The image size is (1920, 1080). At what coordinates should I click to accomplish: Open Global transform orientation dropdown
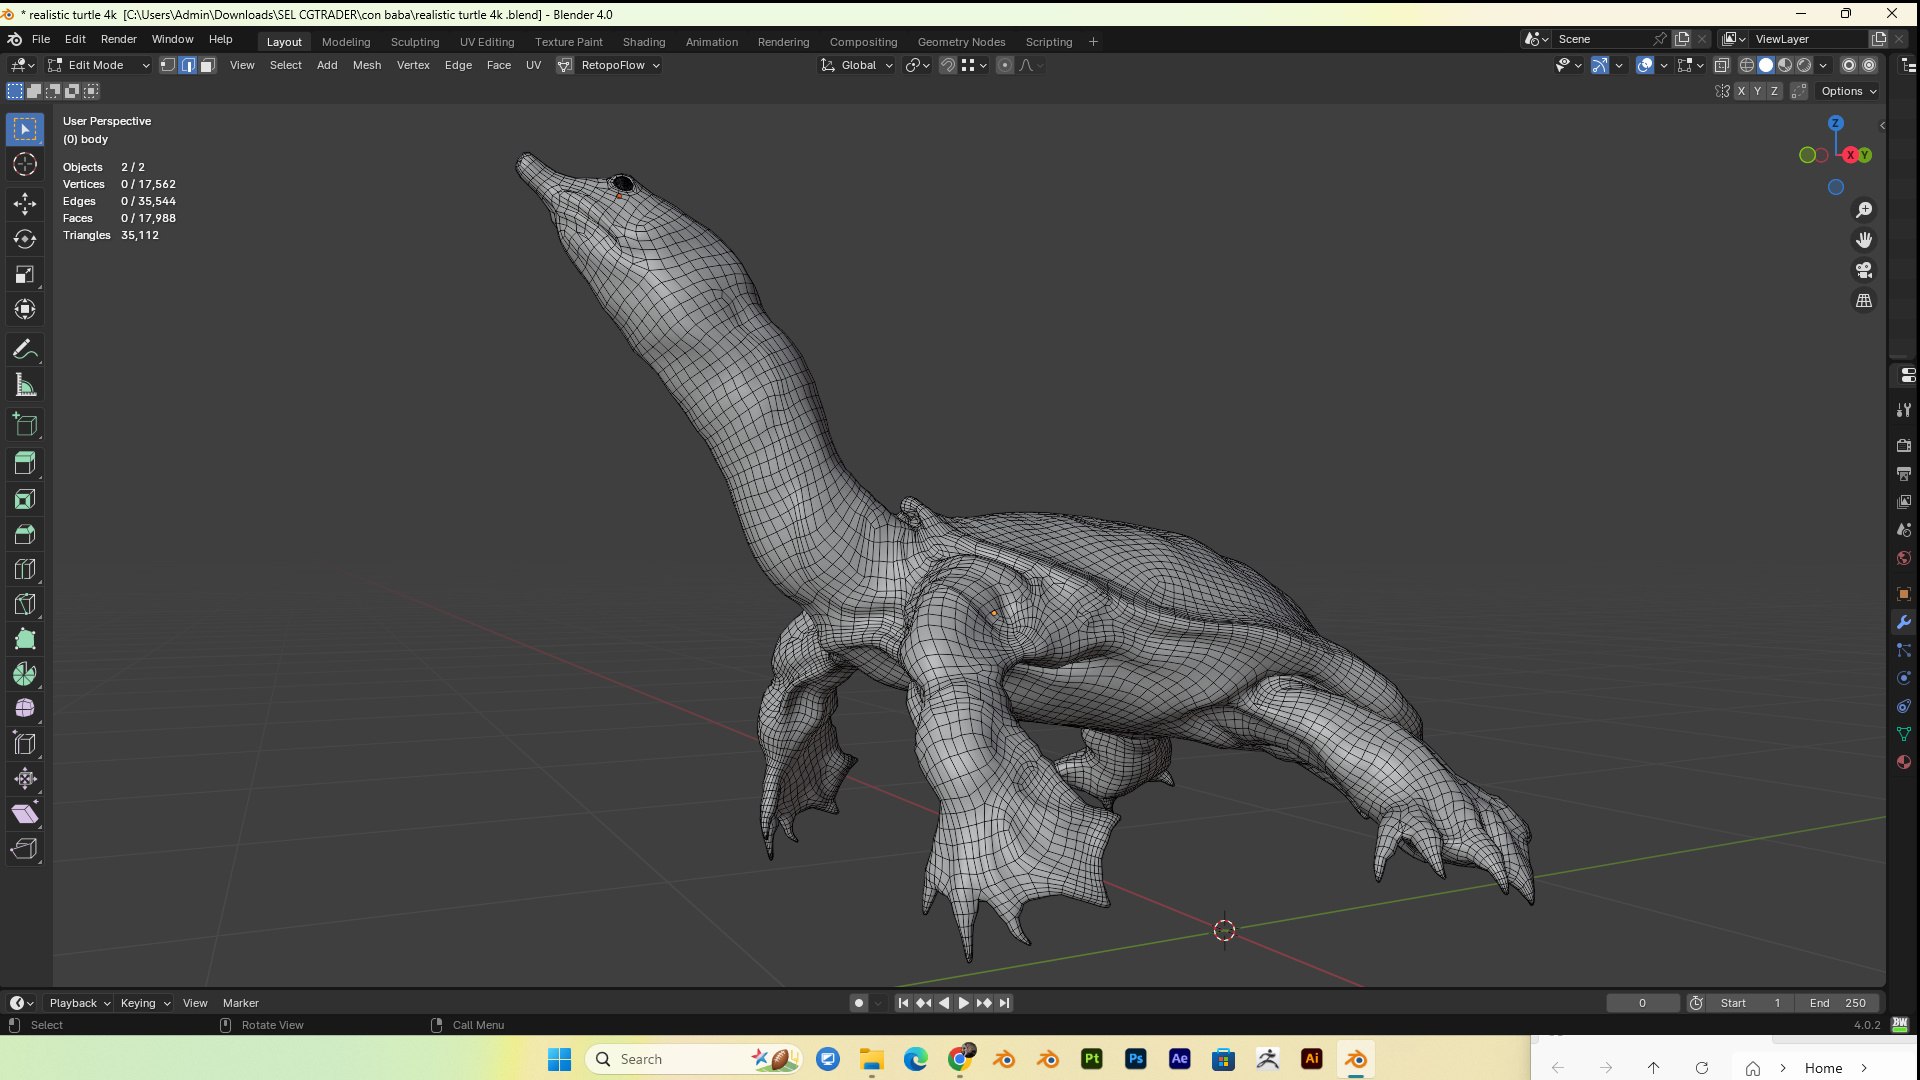click(857, 65)
